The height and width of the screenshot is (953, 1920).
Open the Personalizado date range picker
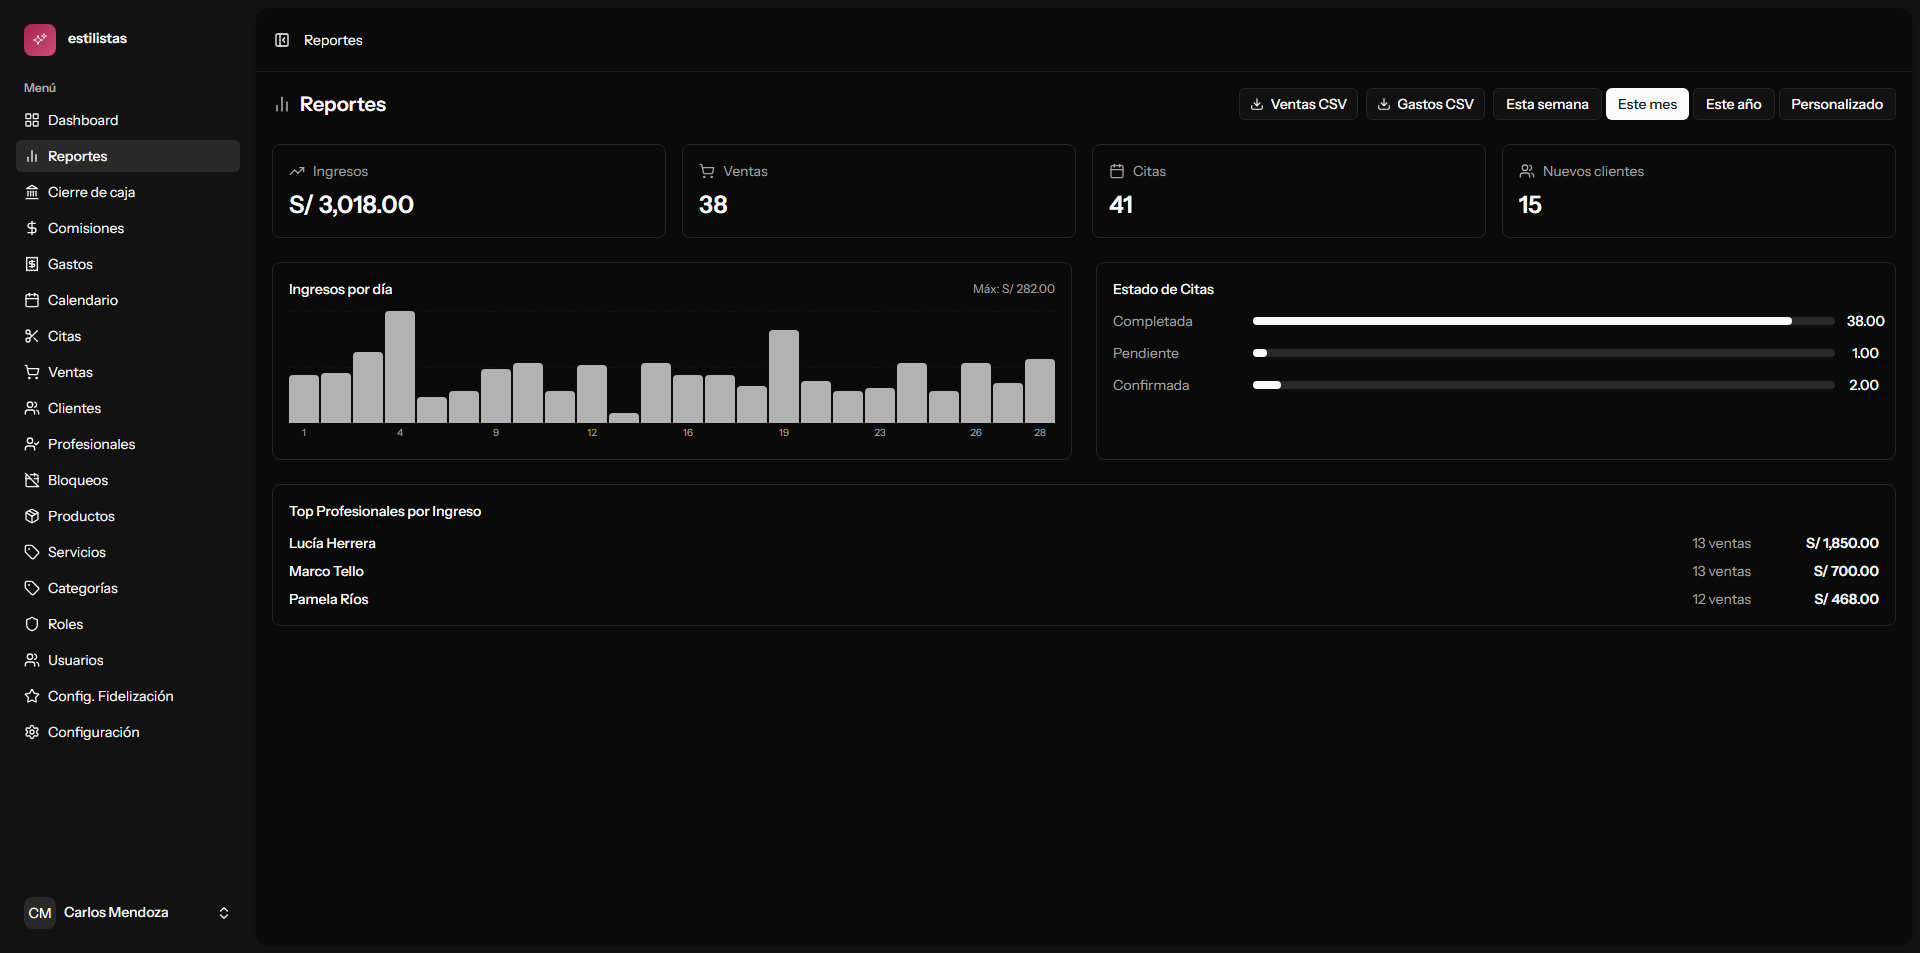[x=1836, y=104]
